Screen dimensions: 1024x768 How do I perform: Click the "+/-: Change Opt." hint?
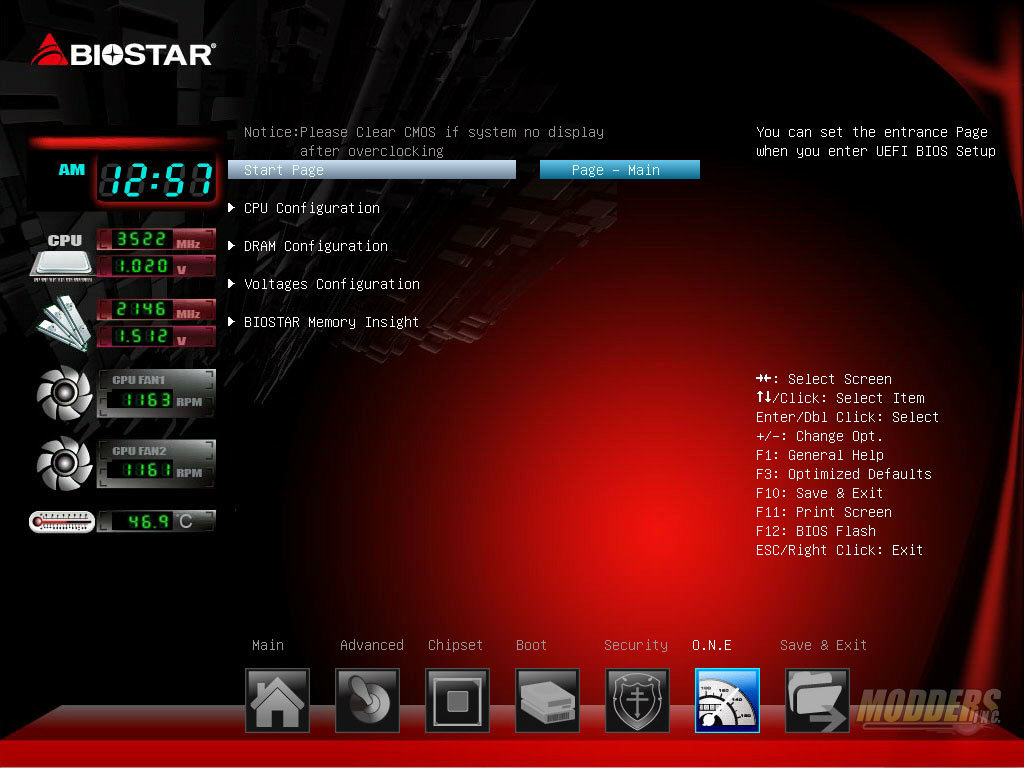click(819, 436)
